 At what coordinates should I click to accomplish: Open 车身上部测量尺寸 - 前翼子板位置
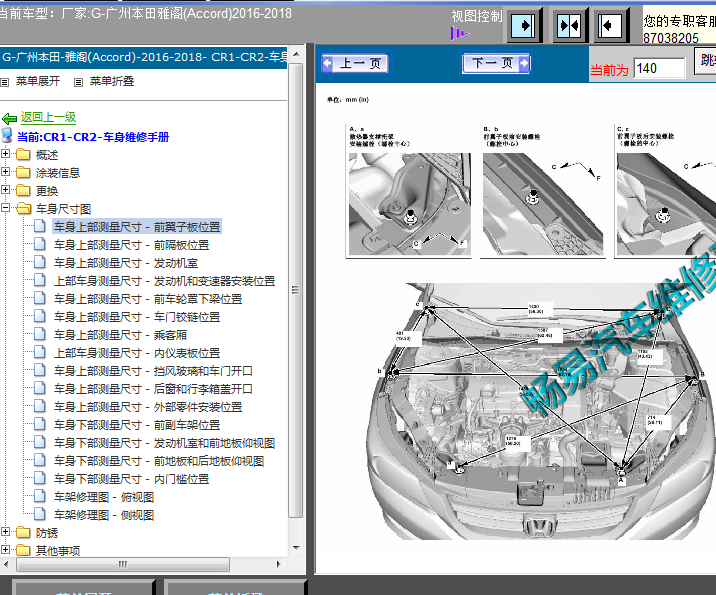[x=137, y=226]
